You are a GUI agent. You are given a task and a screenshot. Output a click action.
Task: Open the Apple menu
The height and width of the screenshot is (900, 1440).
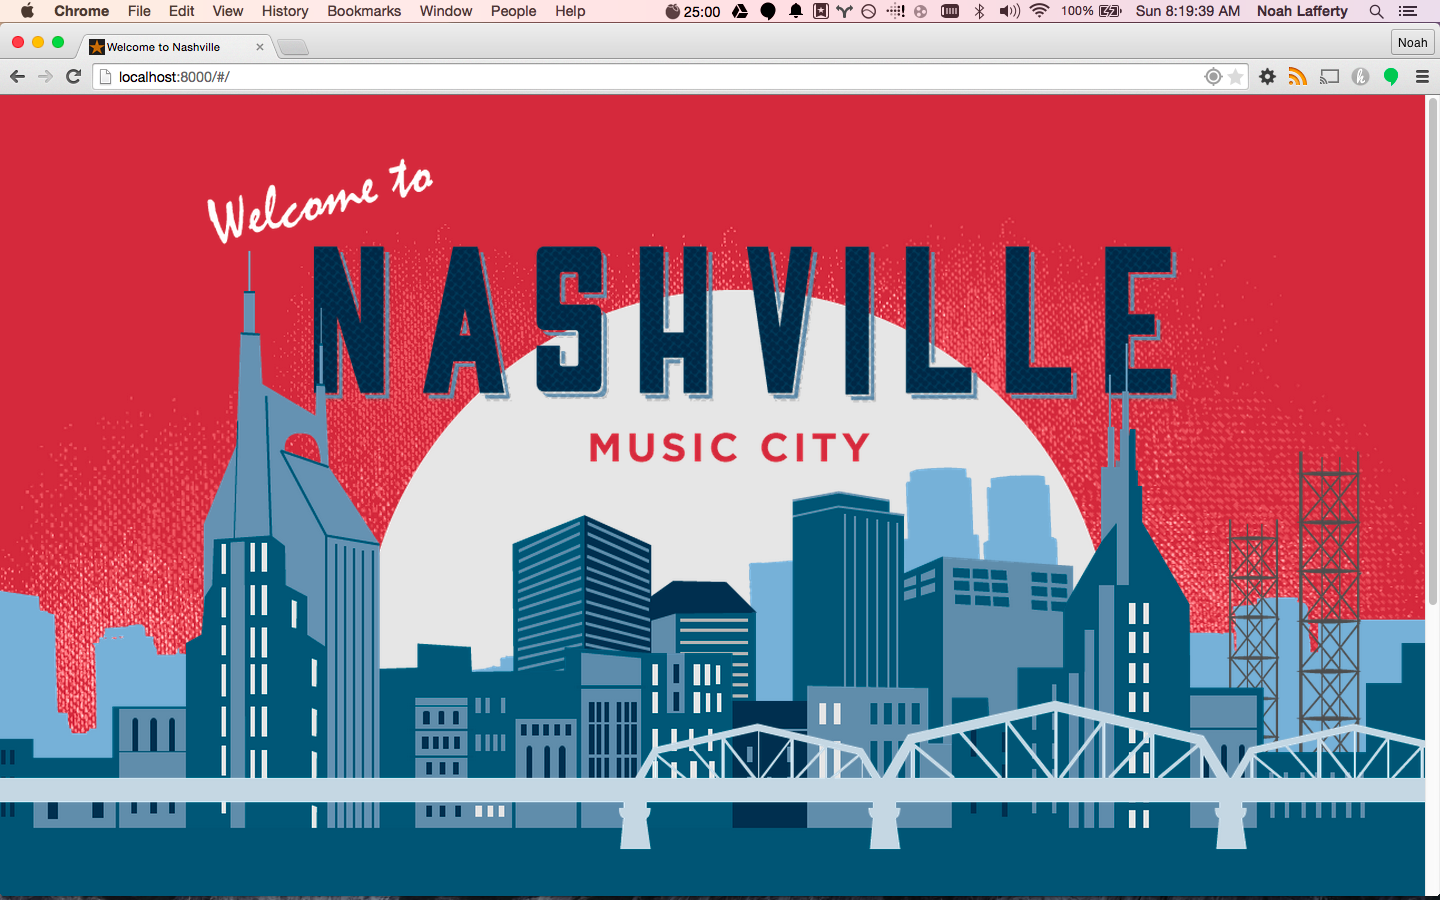(x=27, y=11)
